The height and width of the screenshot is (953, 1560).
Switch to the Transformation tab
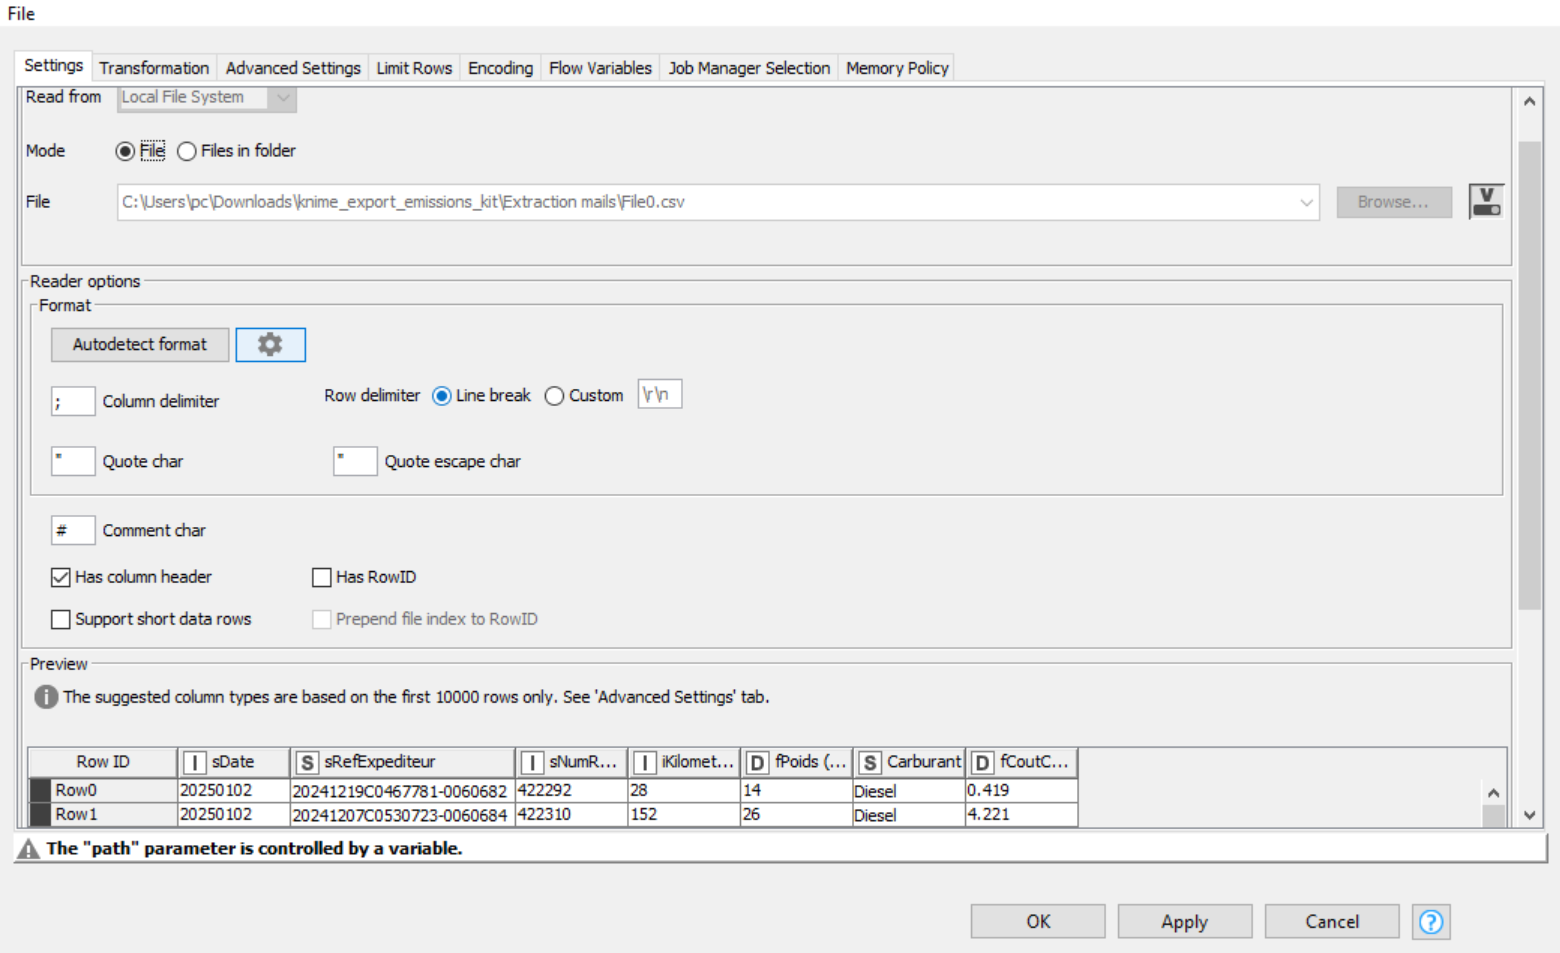pyautogui.click(x=153, y=67)
